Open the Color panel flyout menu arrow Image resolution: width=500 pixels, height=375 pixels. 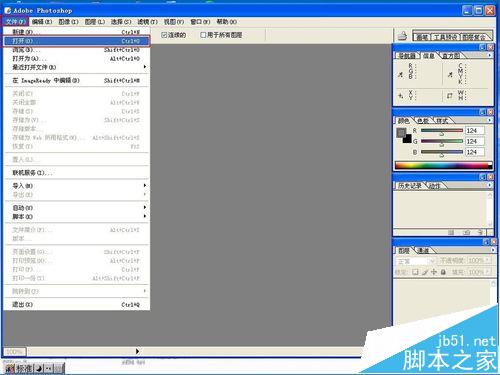tap(490, 120)
